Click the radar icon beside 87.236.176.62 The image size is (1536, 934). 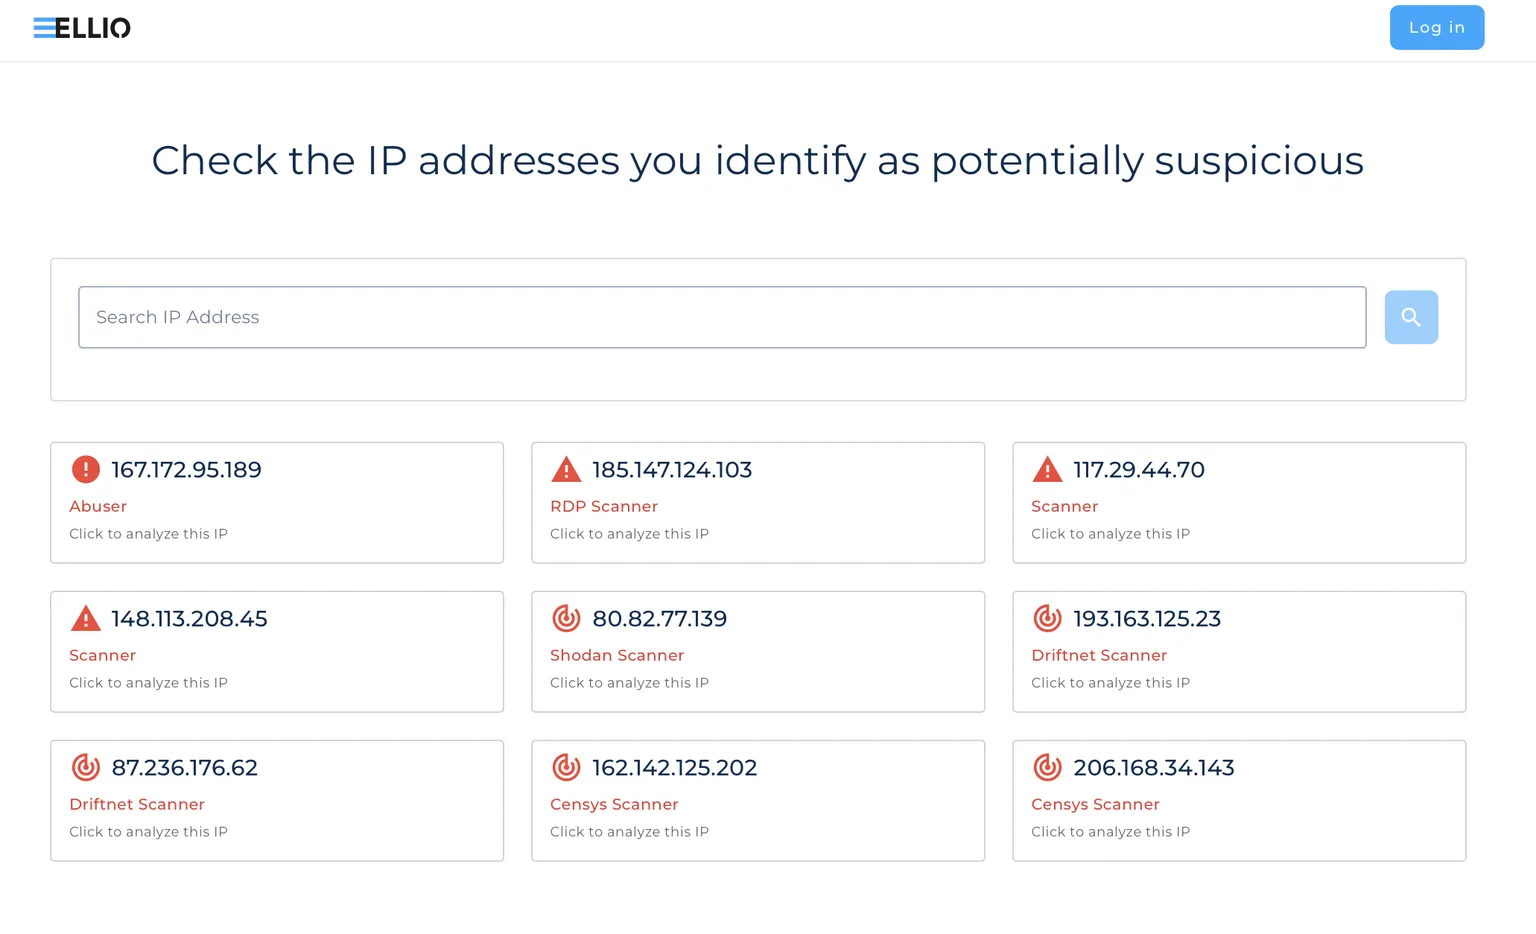[x=85, y=767]
